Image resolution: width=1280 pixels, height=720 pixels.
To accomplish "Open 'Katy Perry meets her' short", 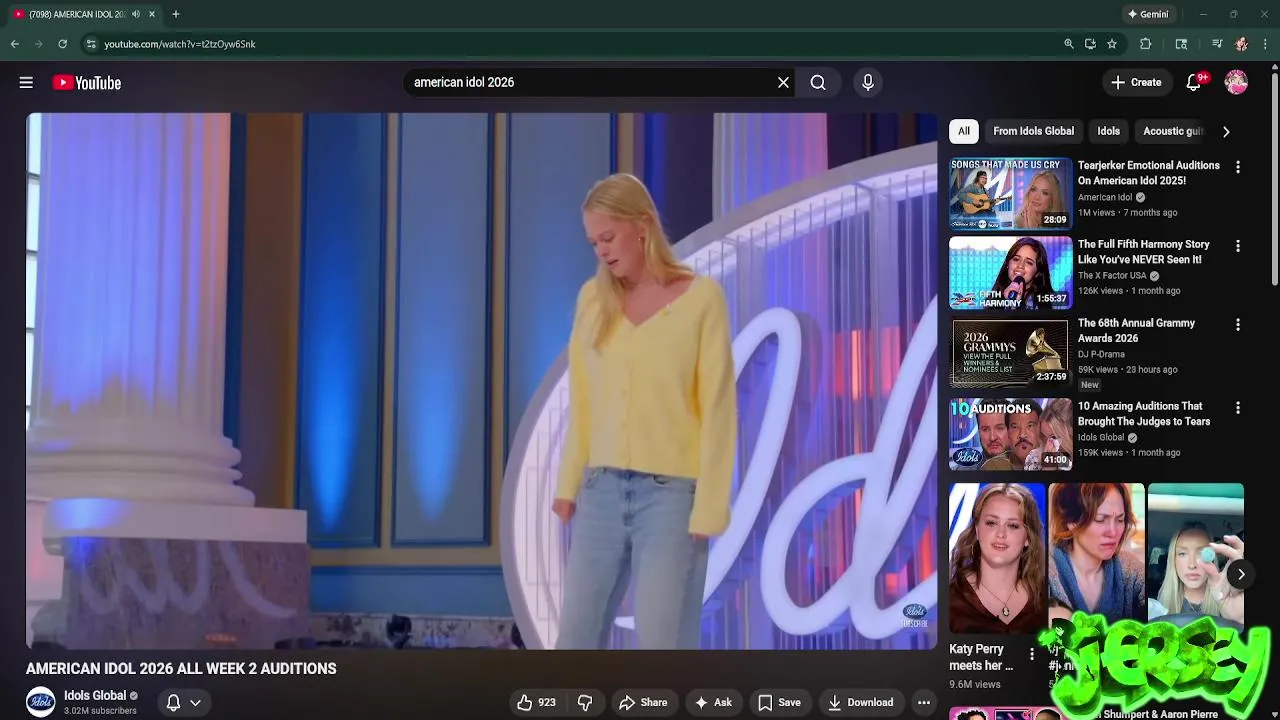I will (x=997, y=558).
